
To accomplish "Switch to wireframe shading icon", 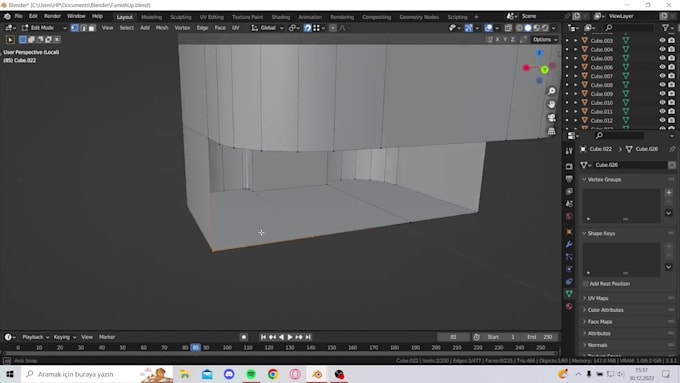I will pyautogui.click(x=519, y=28).
